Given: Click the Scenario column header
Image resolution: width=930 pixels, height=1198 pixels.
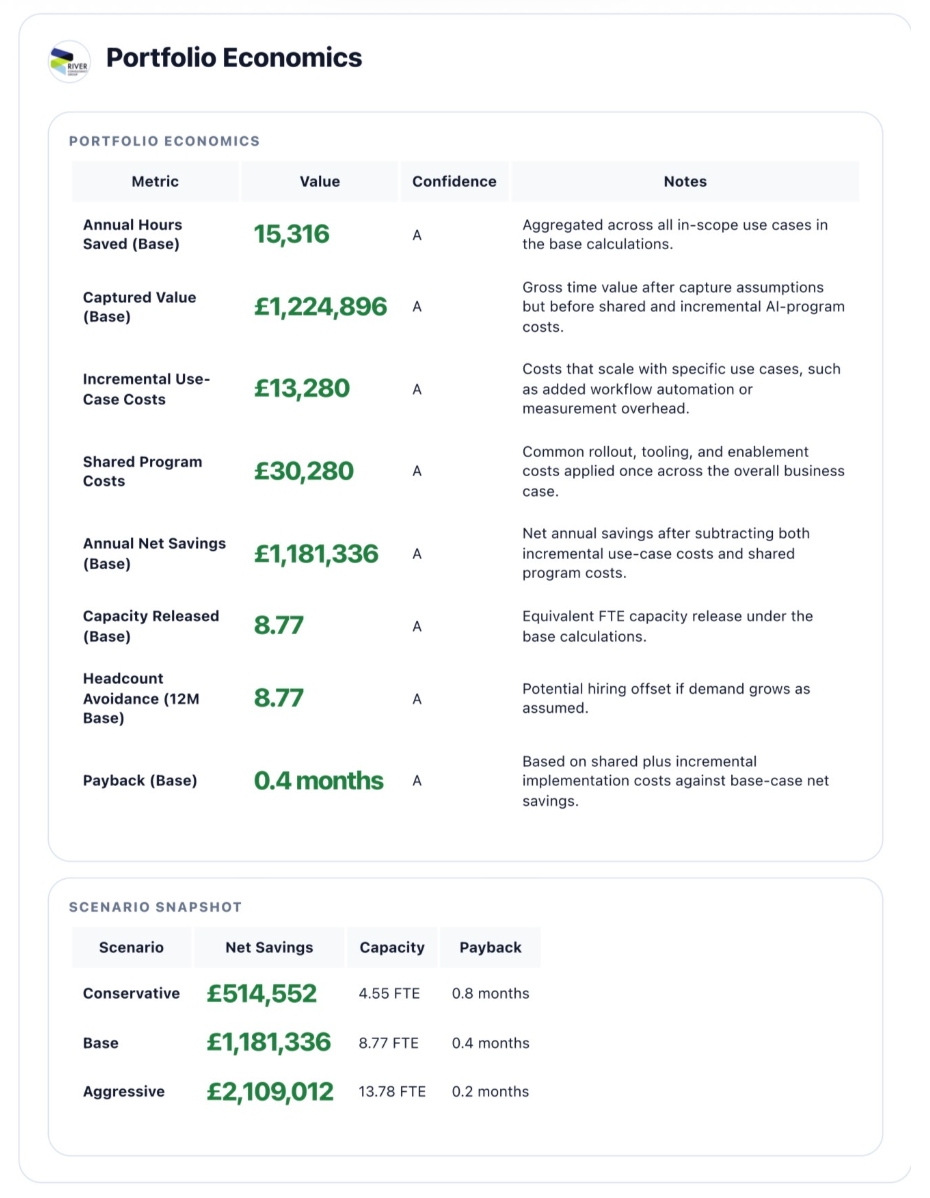Looking at the screenshot, I should (131, 947).
